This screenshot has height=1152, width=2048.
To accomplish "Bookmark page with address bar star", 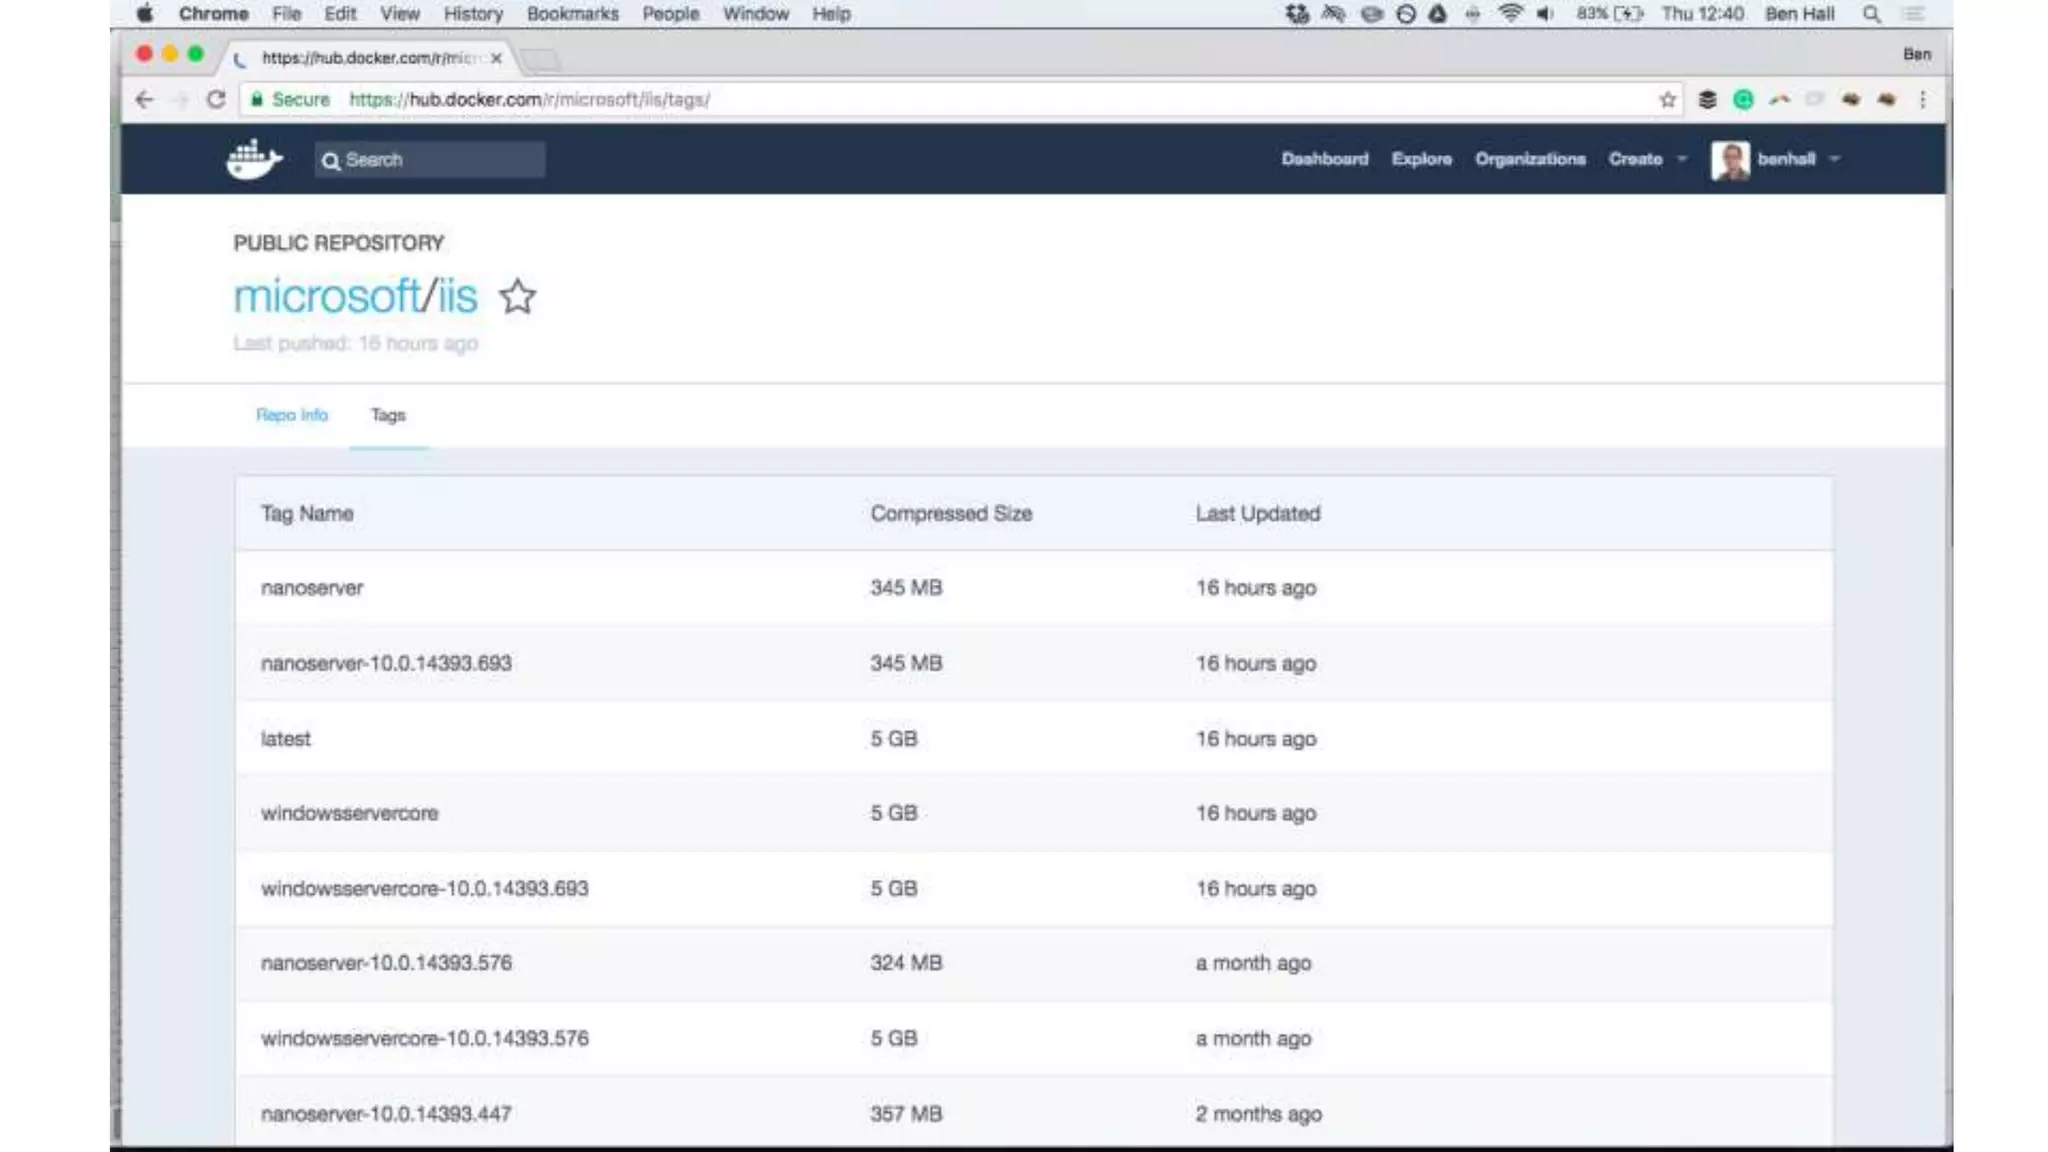I will [1667, 99].
